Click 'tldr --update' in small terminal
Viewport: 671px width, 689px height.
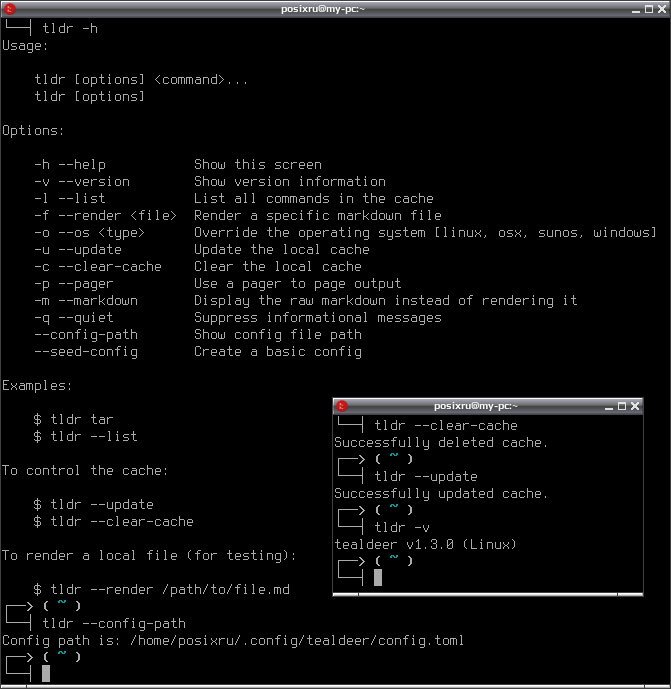coord(426,477)
